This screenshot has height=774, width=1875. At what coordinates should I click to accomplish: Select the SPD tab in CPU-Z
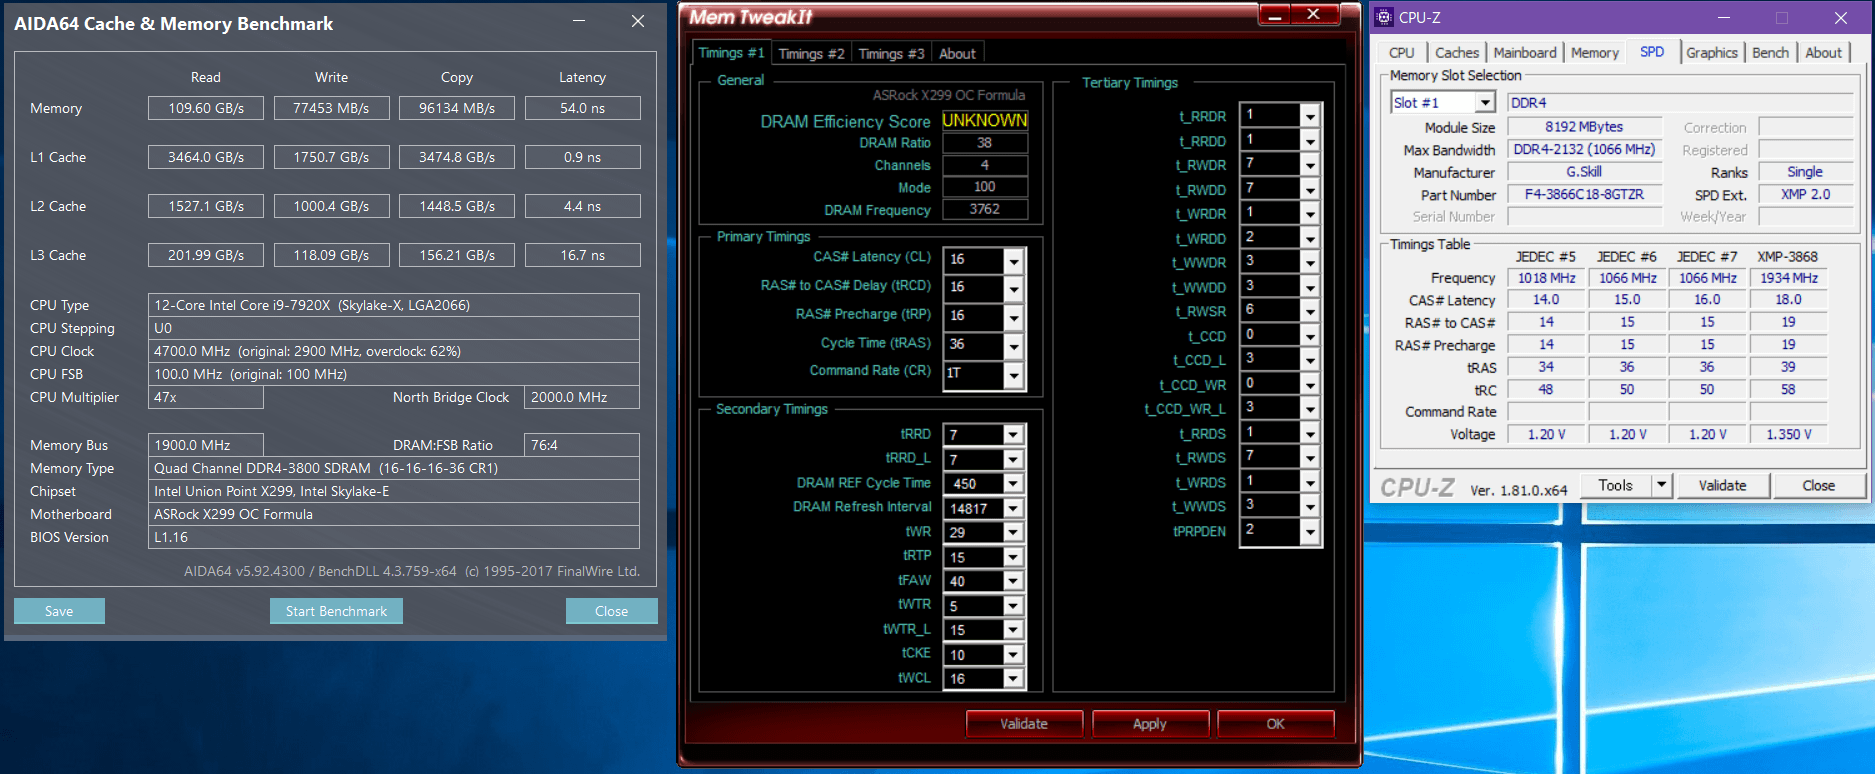pos(1652,52)
